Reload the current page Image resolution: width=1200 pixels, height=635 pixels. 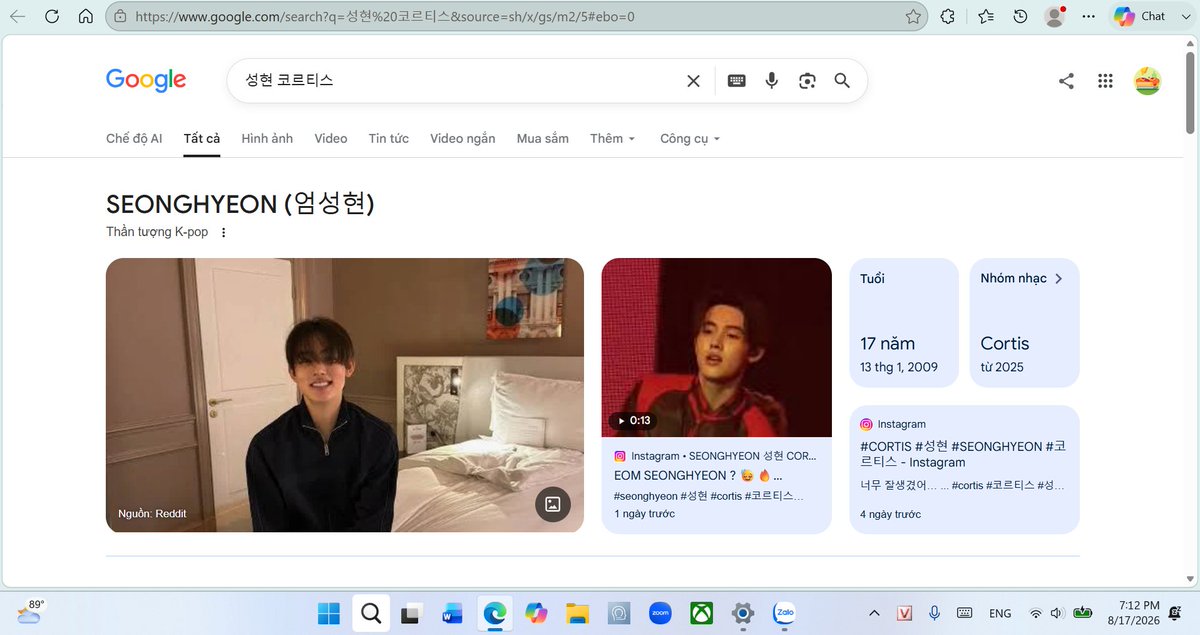click(x=52, y=16)
